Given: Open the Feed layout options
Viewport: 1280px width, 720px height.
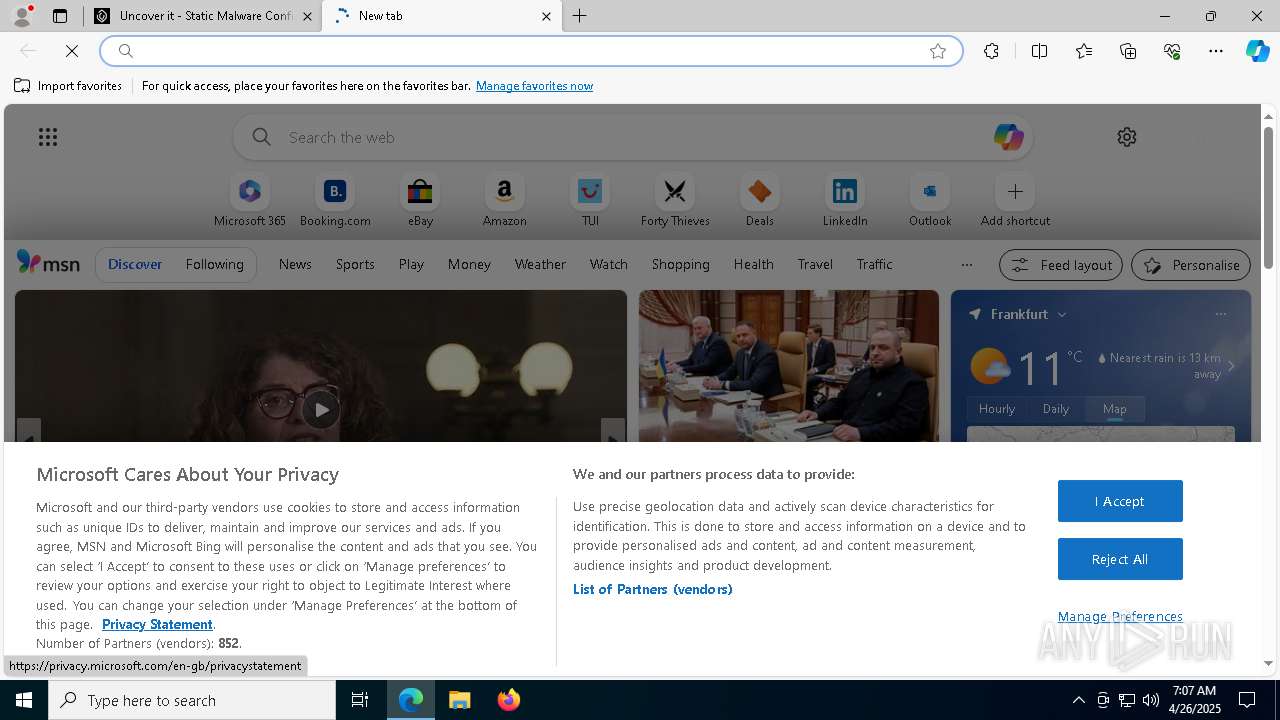Looking at the screenshot, I should click(x=1061, y=265).
